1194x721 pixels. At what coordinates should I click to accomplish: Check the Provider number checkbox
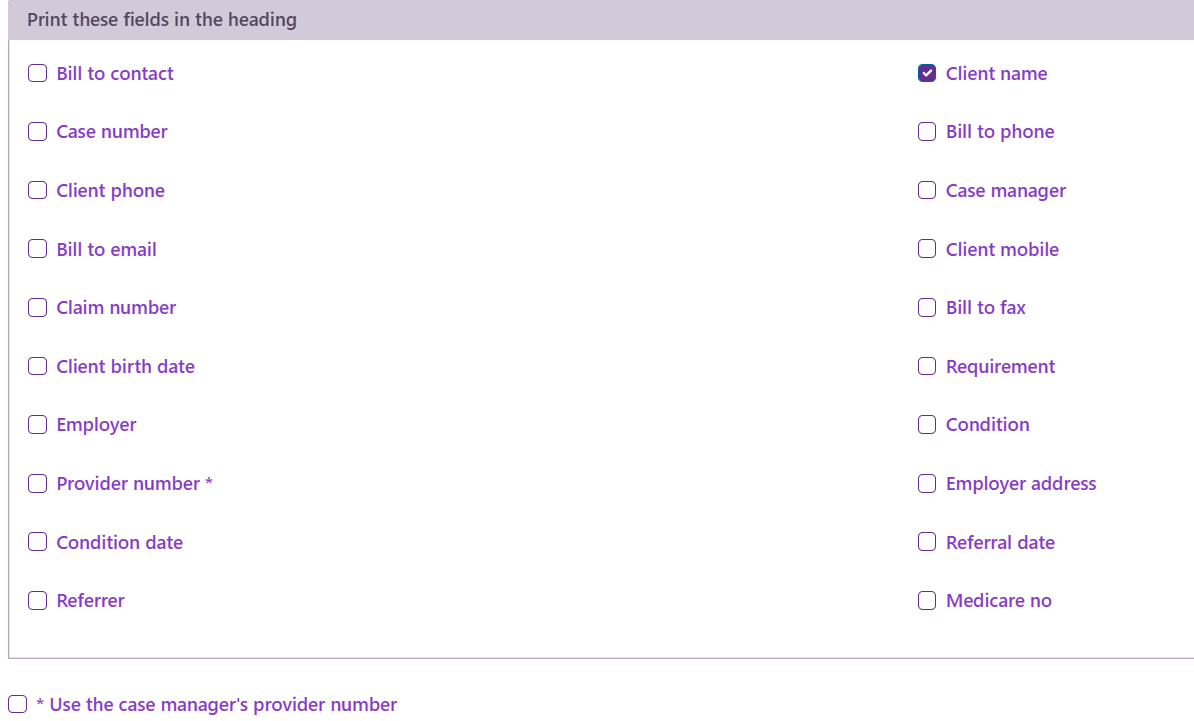[x=38, y=484]
